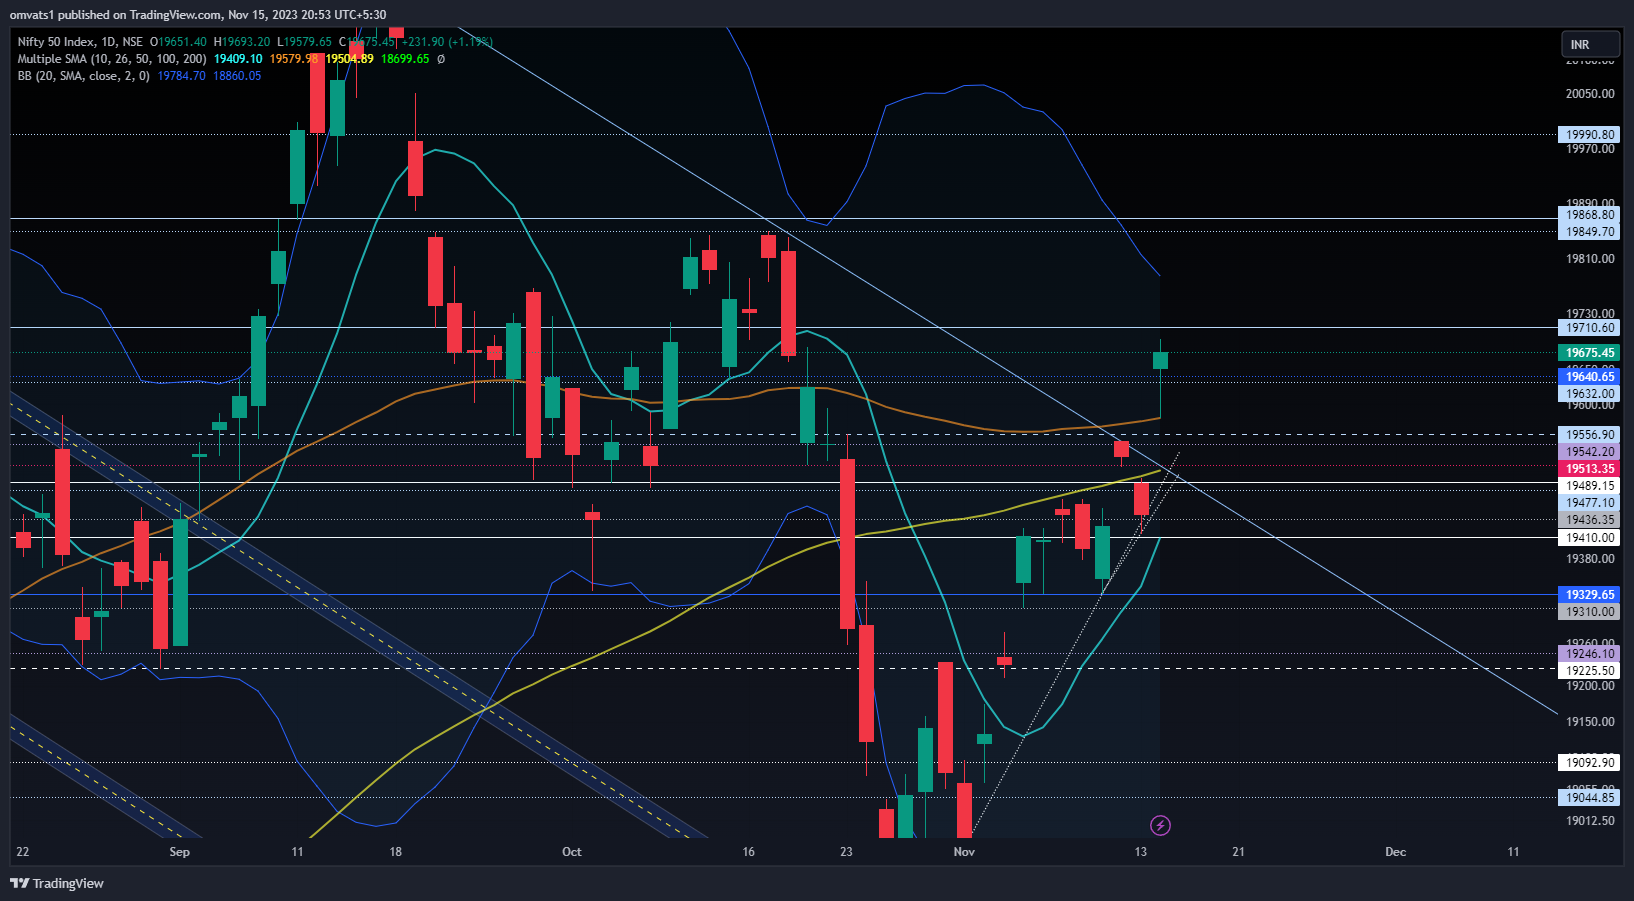Click the 18 date label on time axis

(396, 852)
